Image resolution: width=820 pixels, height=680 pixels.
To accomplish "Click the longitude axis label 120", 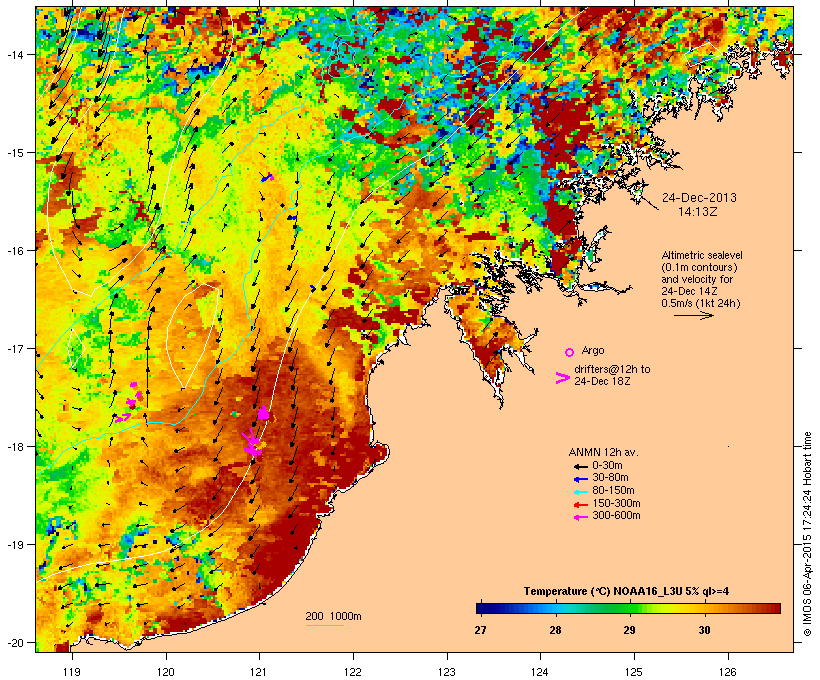I will 166,672.
